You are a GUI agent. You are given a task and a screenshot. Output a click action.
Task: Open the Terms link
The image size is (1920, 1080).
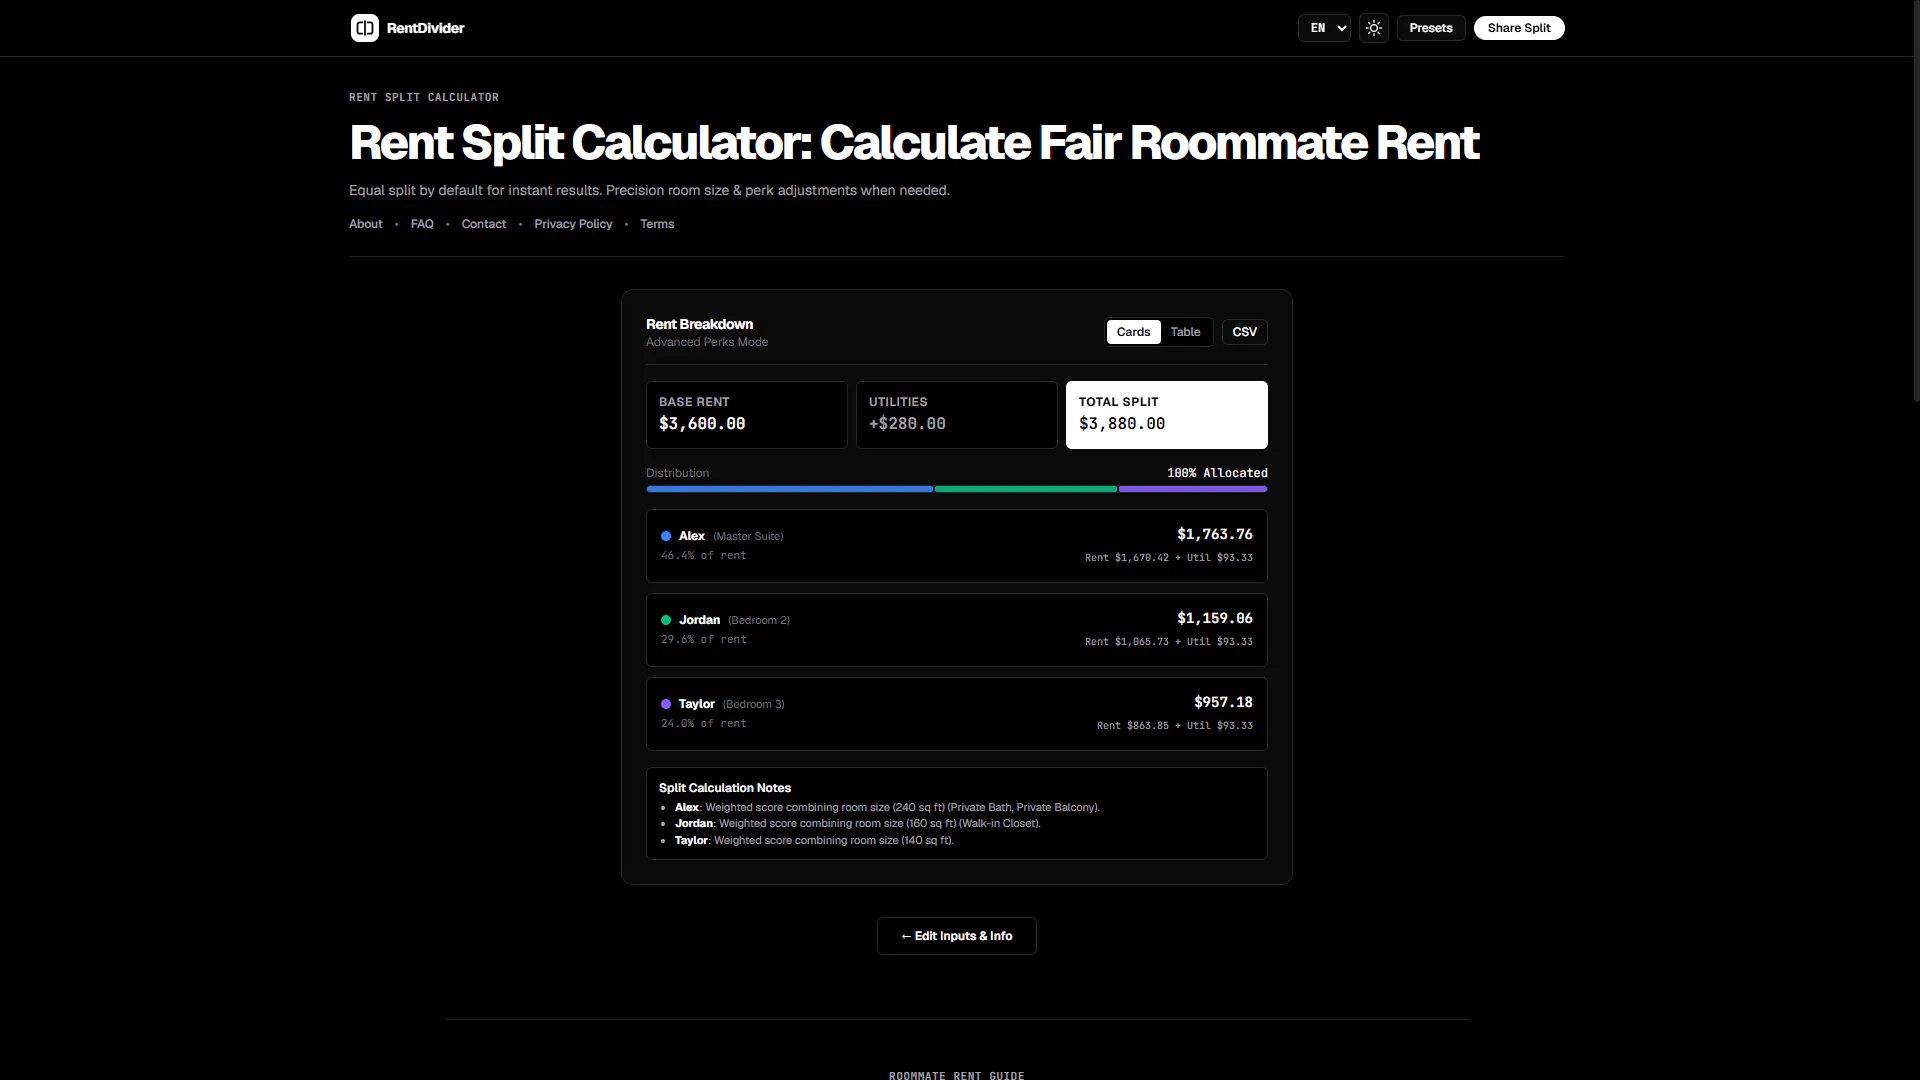(657, 224)
